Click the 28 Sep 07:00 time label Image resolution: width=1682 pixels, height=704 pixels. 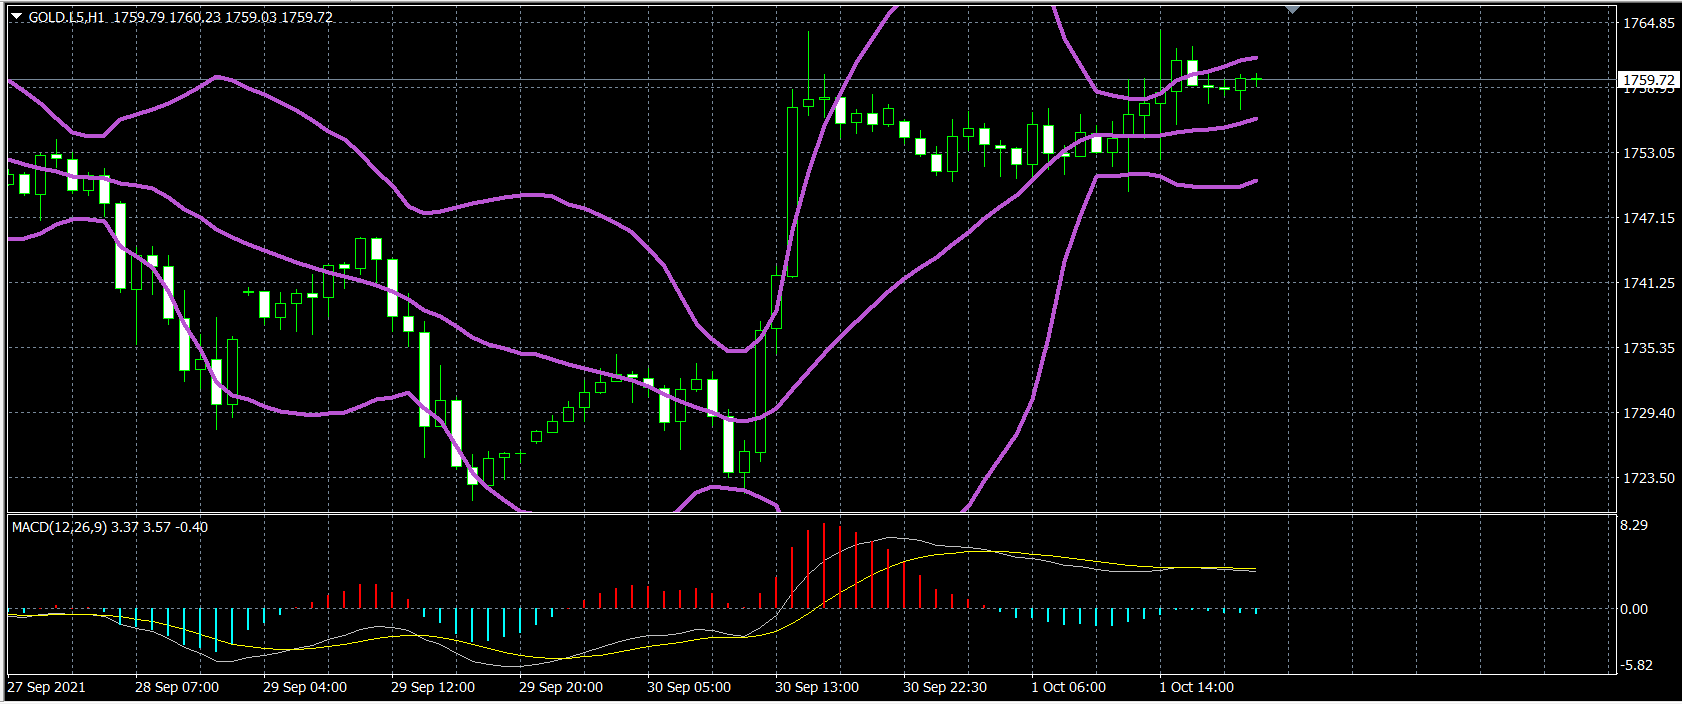coord(177,687)
